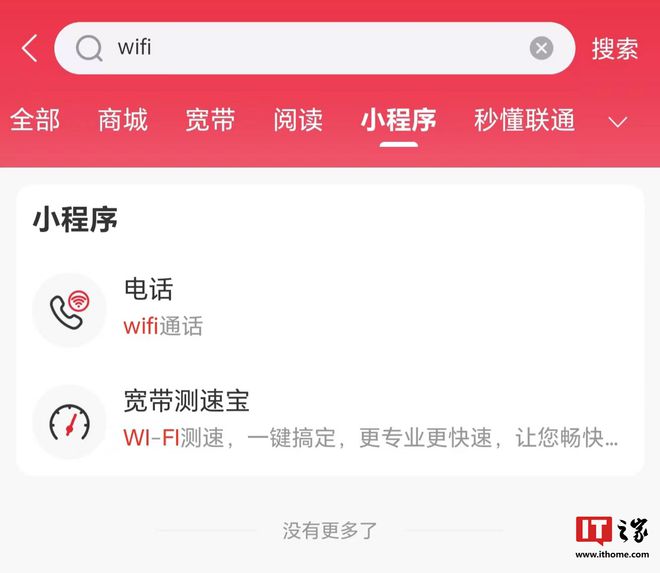The width and height of the screenshot is (660, 573).
Task: Open the 电话 wifi phone icon
Action: (69, 310)
